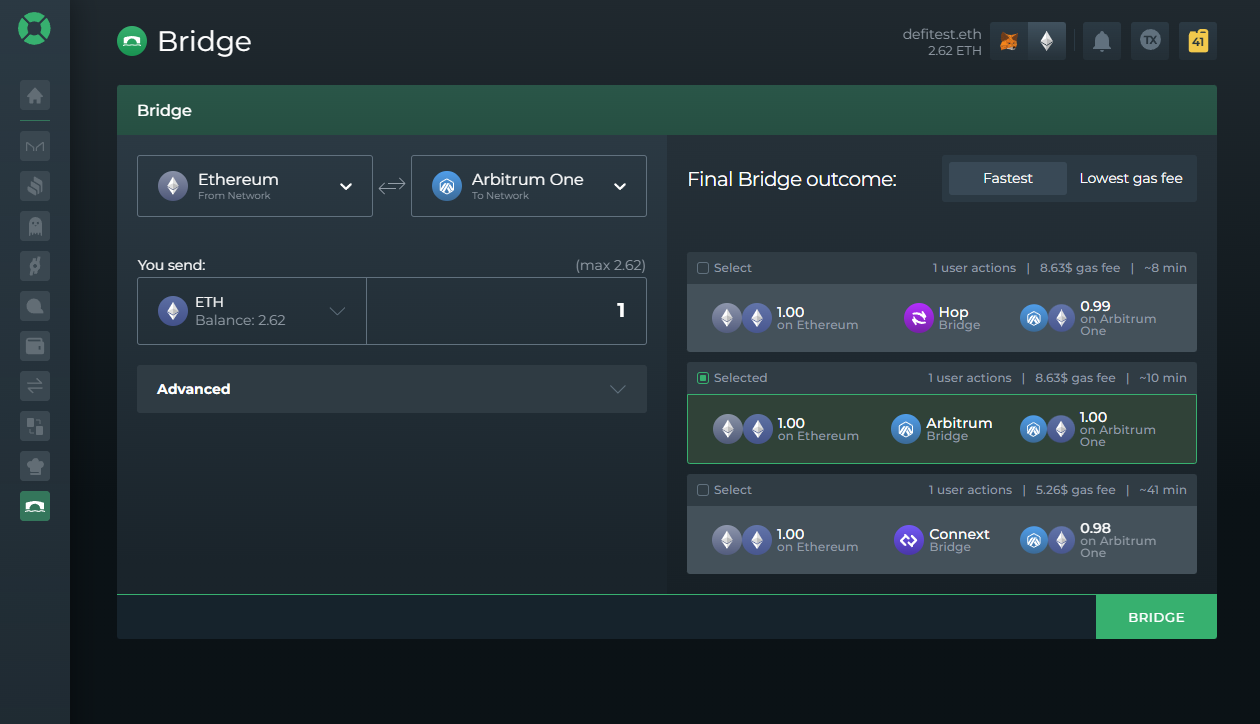Screen dimensions: 1260x724
Task: Open the ETH token selector dropdown
Action: point(251,310)
